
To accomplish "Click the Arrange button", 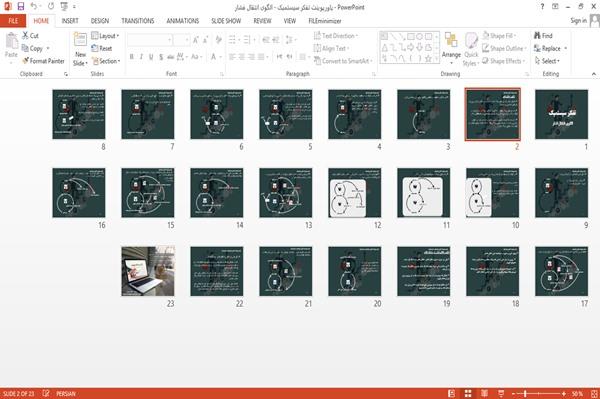I will [x=451, y=47].
